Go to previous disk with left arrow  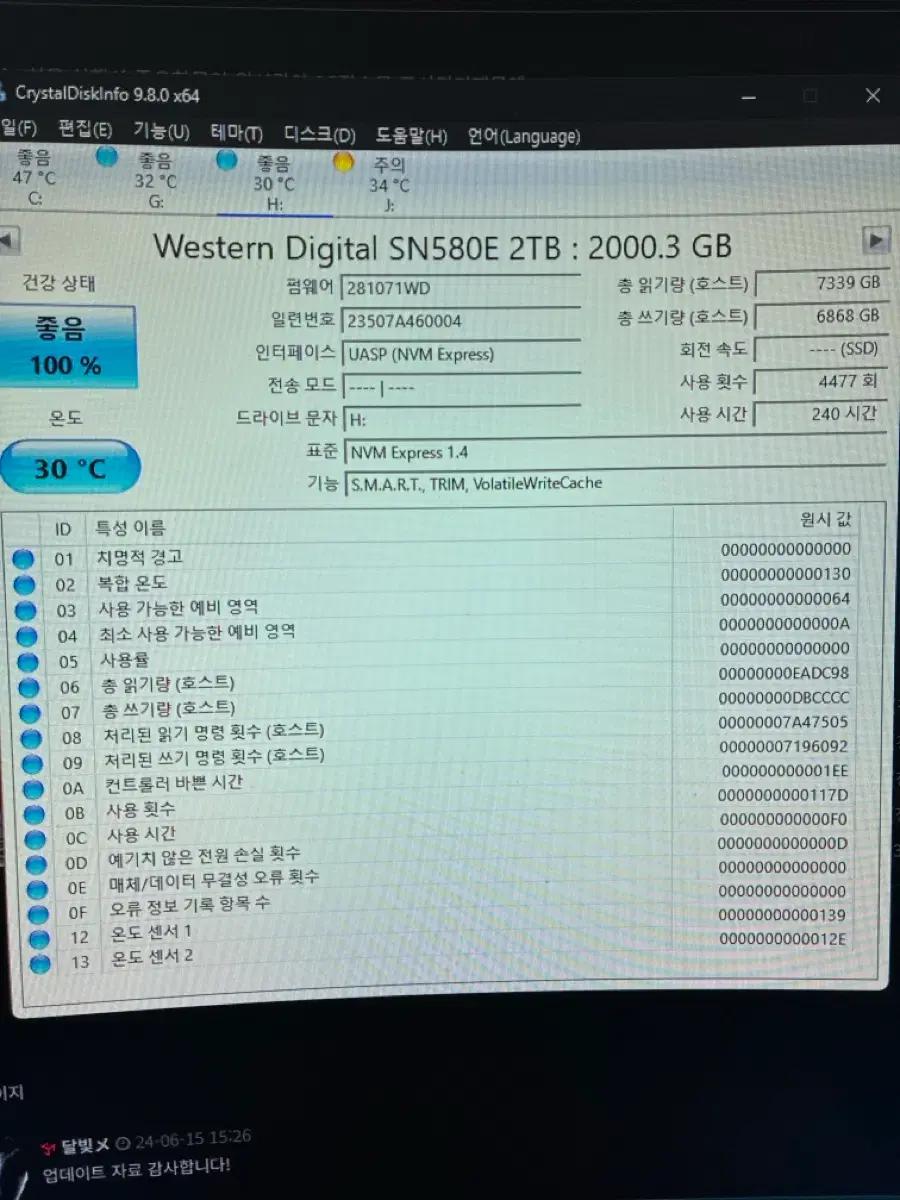coord(8,240)
